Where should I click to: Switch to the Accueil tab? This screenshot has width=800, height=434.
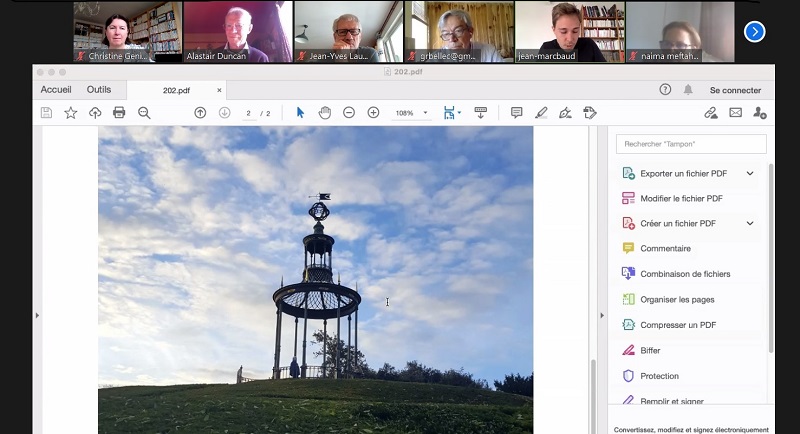point(56,90)
